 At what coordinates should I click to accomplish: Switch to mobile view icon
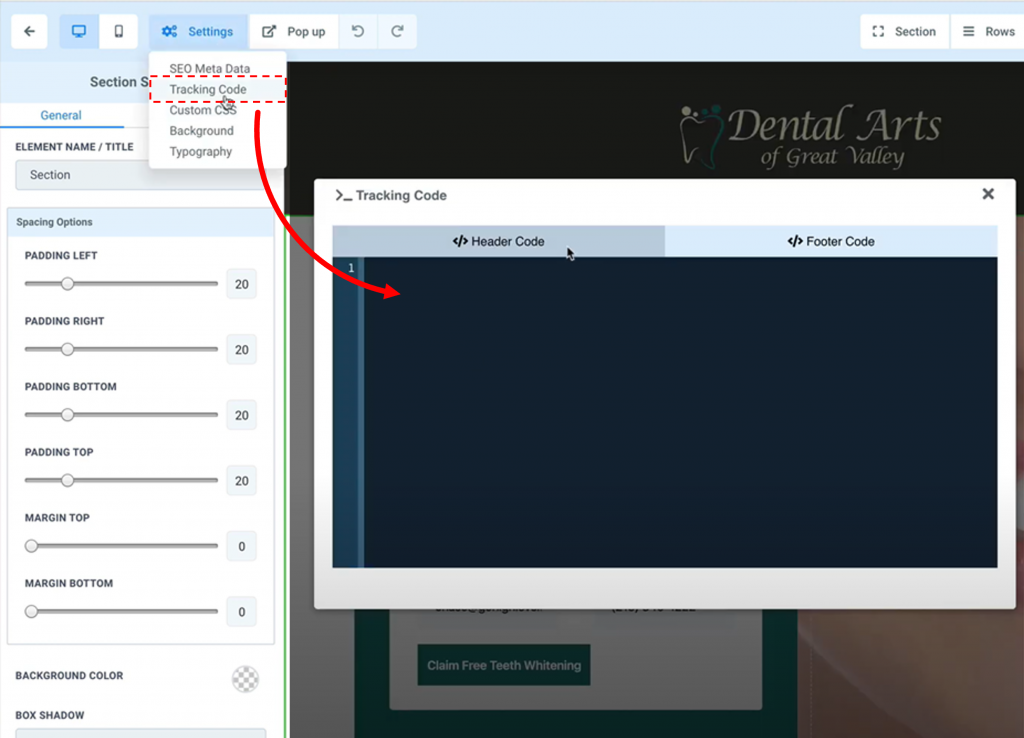[x=118, y=31]
